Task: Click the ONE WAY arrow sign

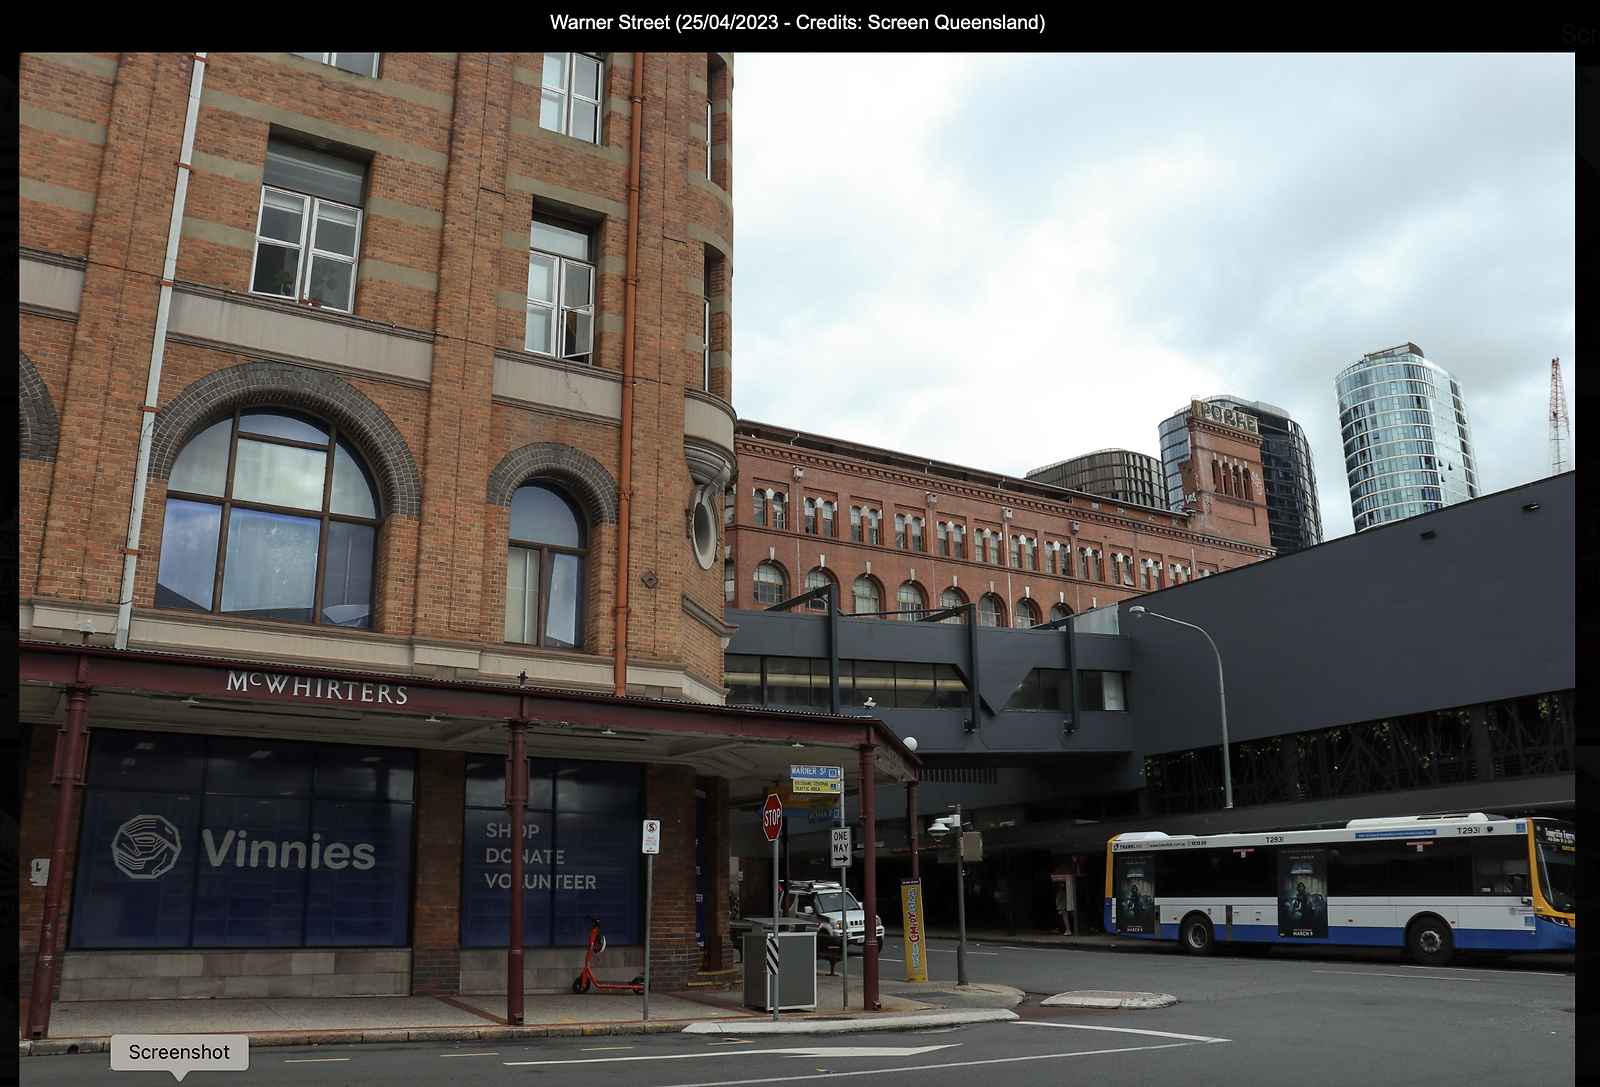Action: pyautogui.click(x=840, y=847)
